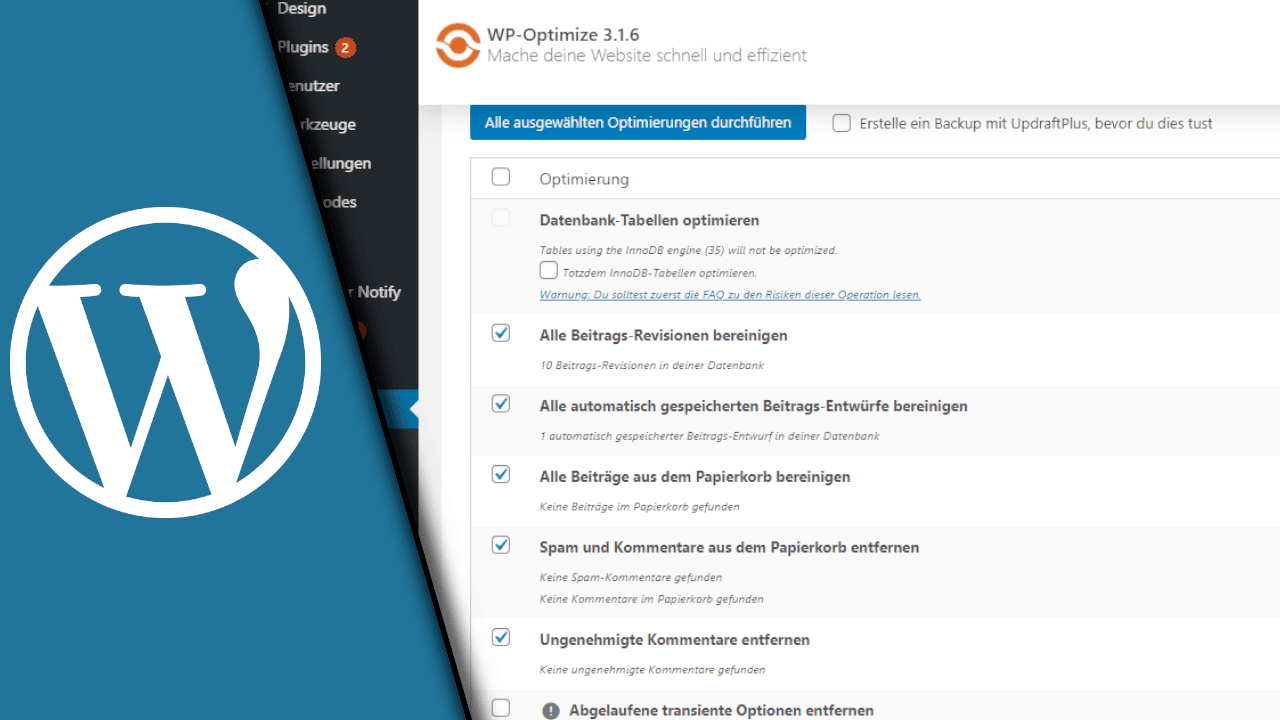Click the UpdraftPlus backup label text
This screenshot has height=720, width=1280.
click(1036, 123)
